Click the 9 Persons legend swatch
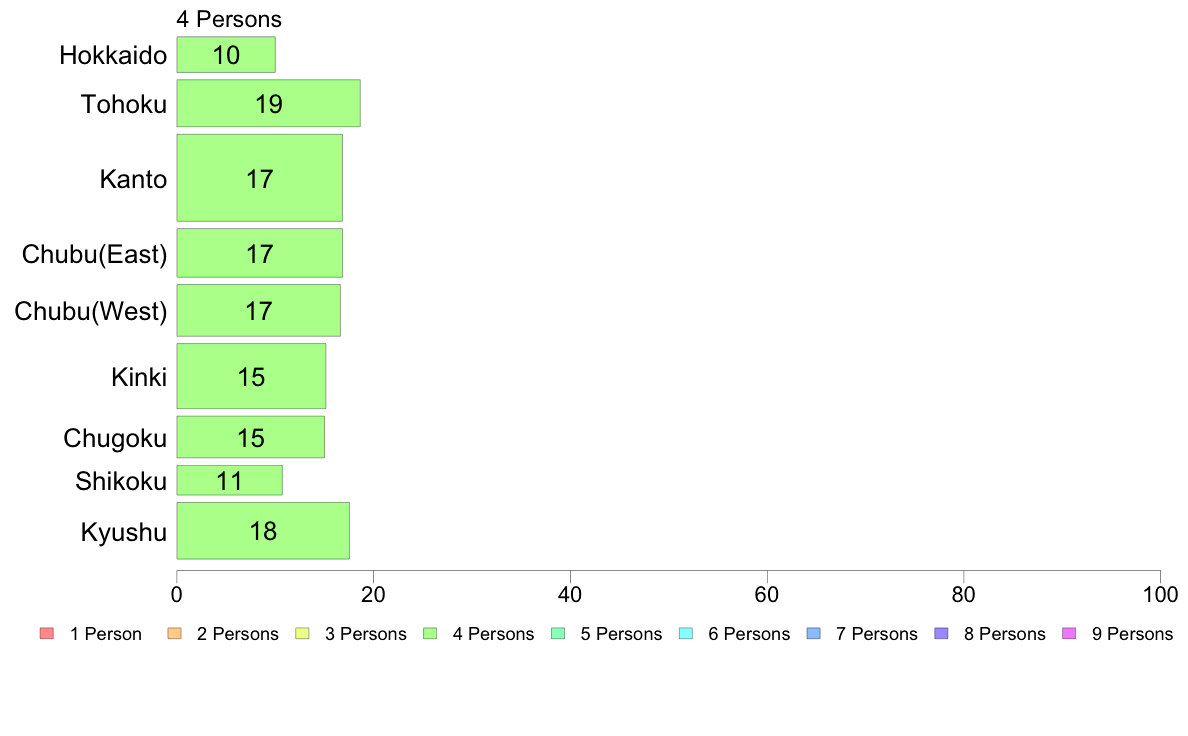Image resolution: width=1188 pixels, height=736 pixels. (1069, 634)
